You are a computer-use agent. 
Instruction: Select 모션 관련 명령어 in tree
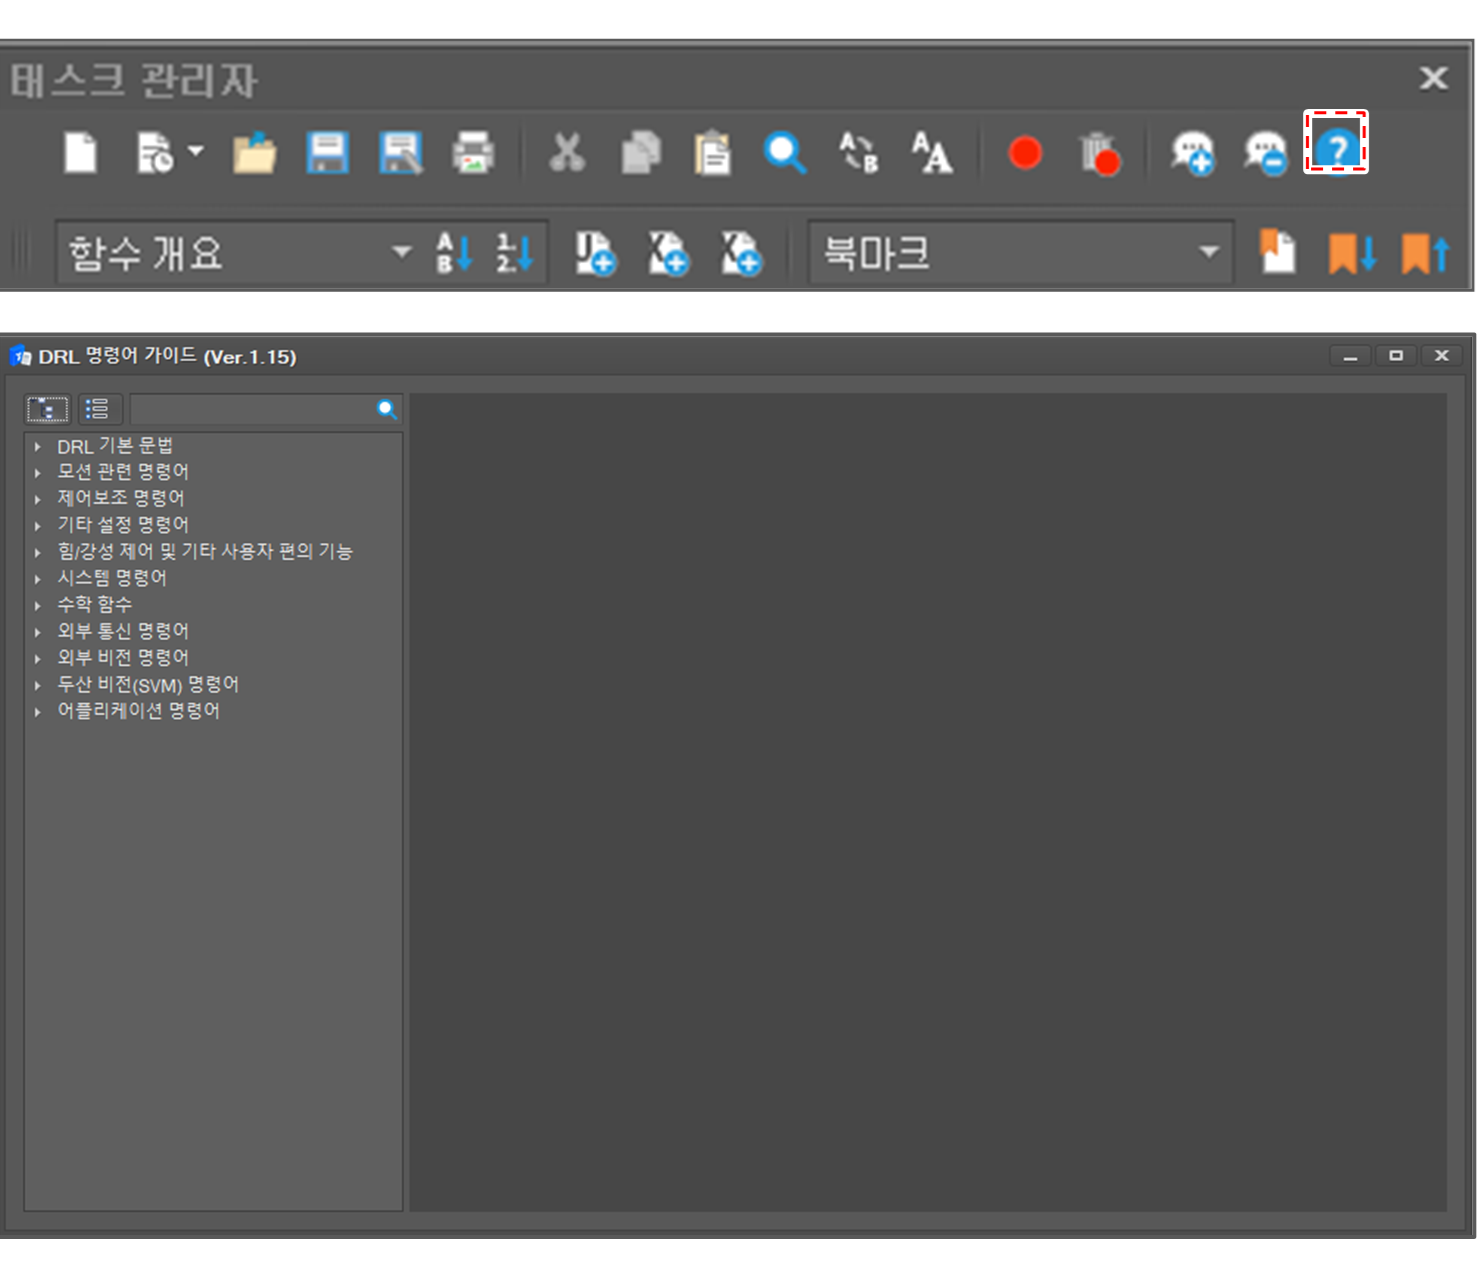(123, 471)
